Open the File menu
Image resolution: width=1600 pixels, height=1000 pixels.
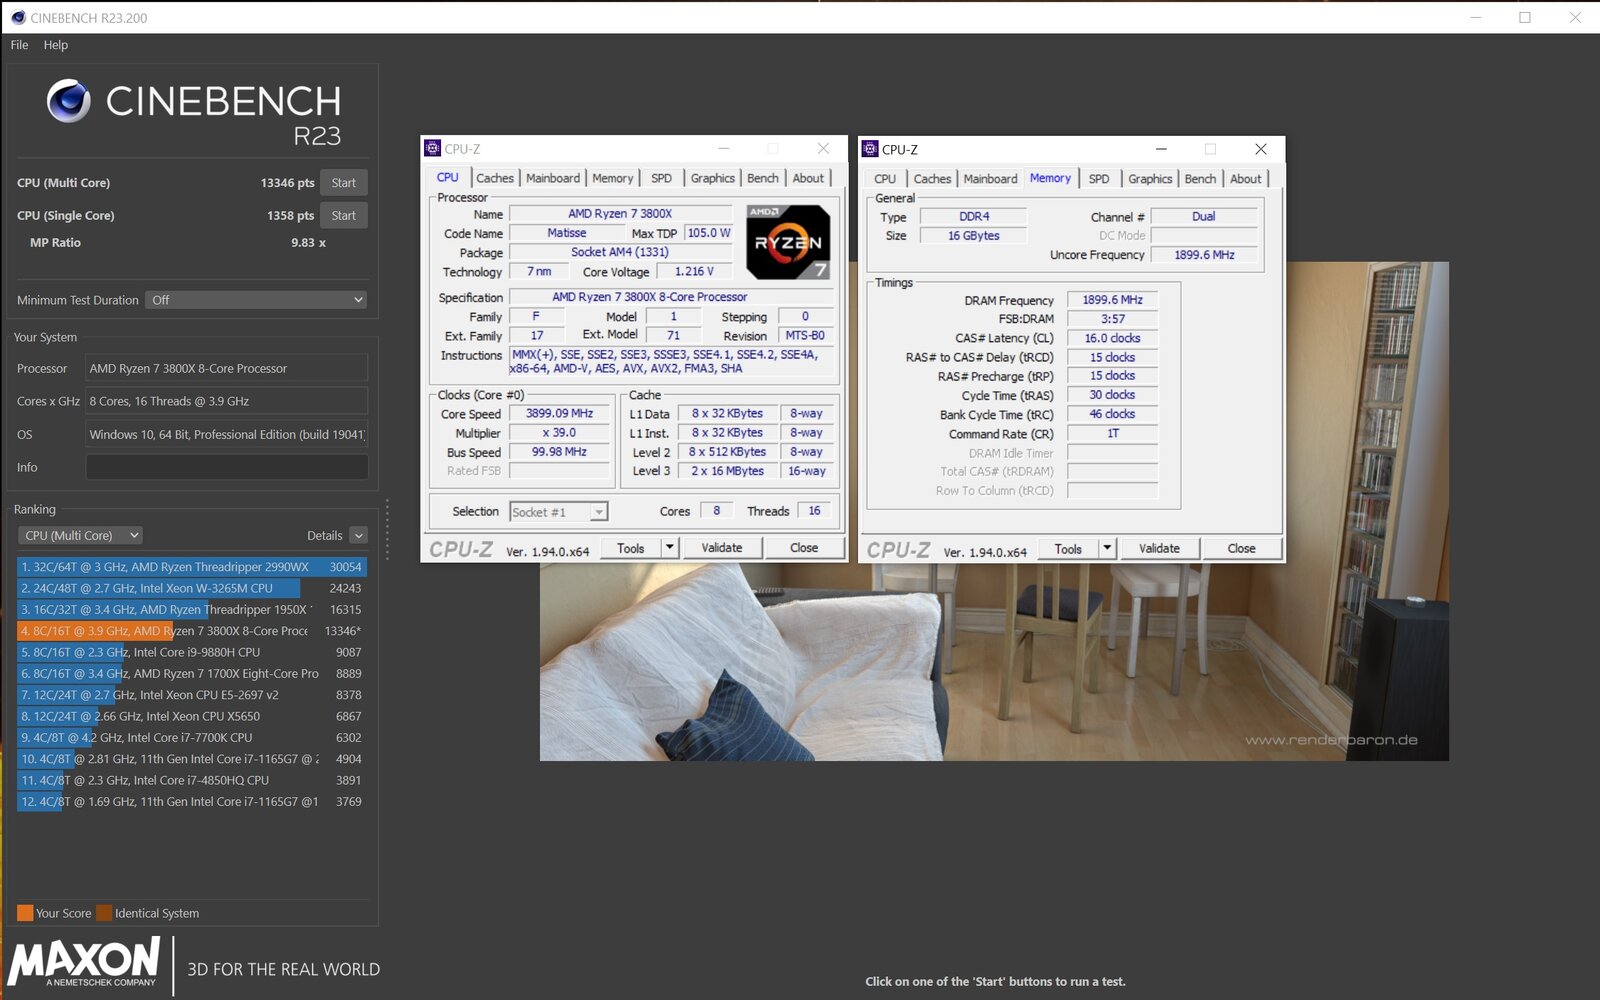tap(19, 45)
